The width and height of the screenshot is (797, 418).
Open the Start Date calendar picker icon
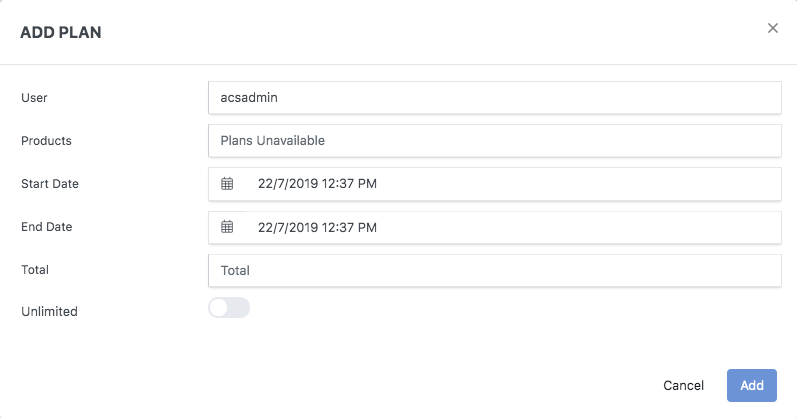point(227,184)
